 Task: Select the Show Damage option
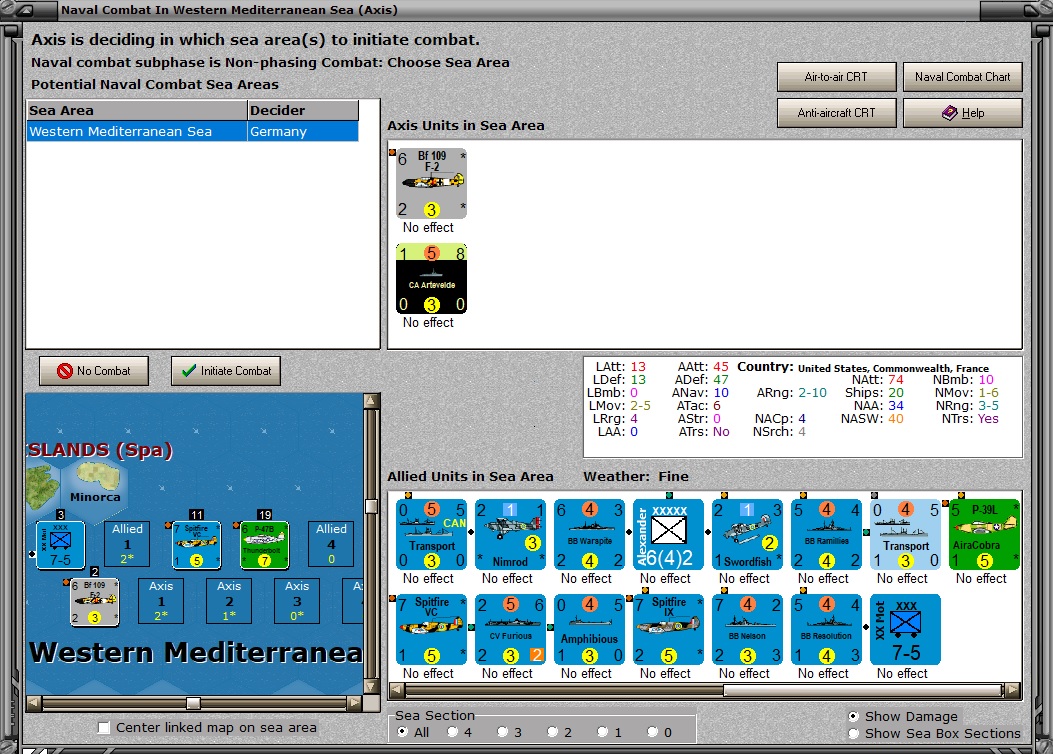(854, 716)
